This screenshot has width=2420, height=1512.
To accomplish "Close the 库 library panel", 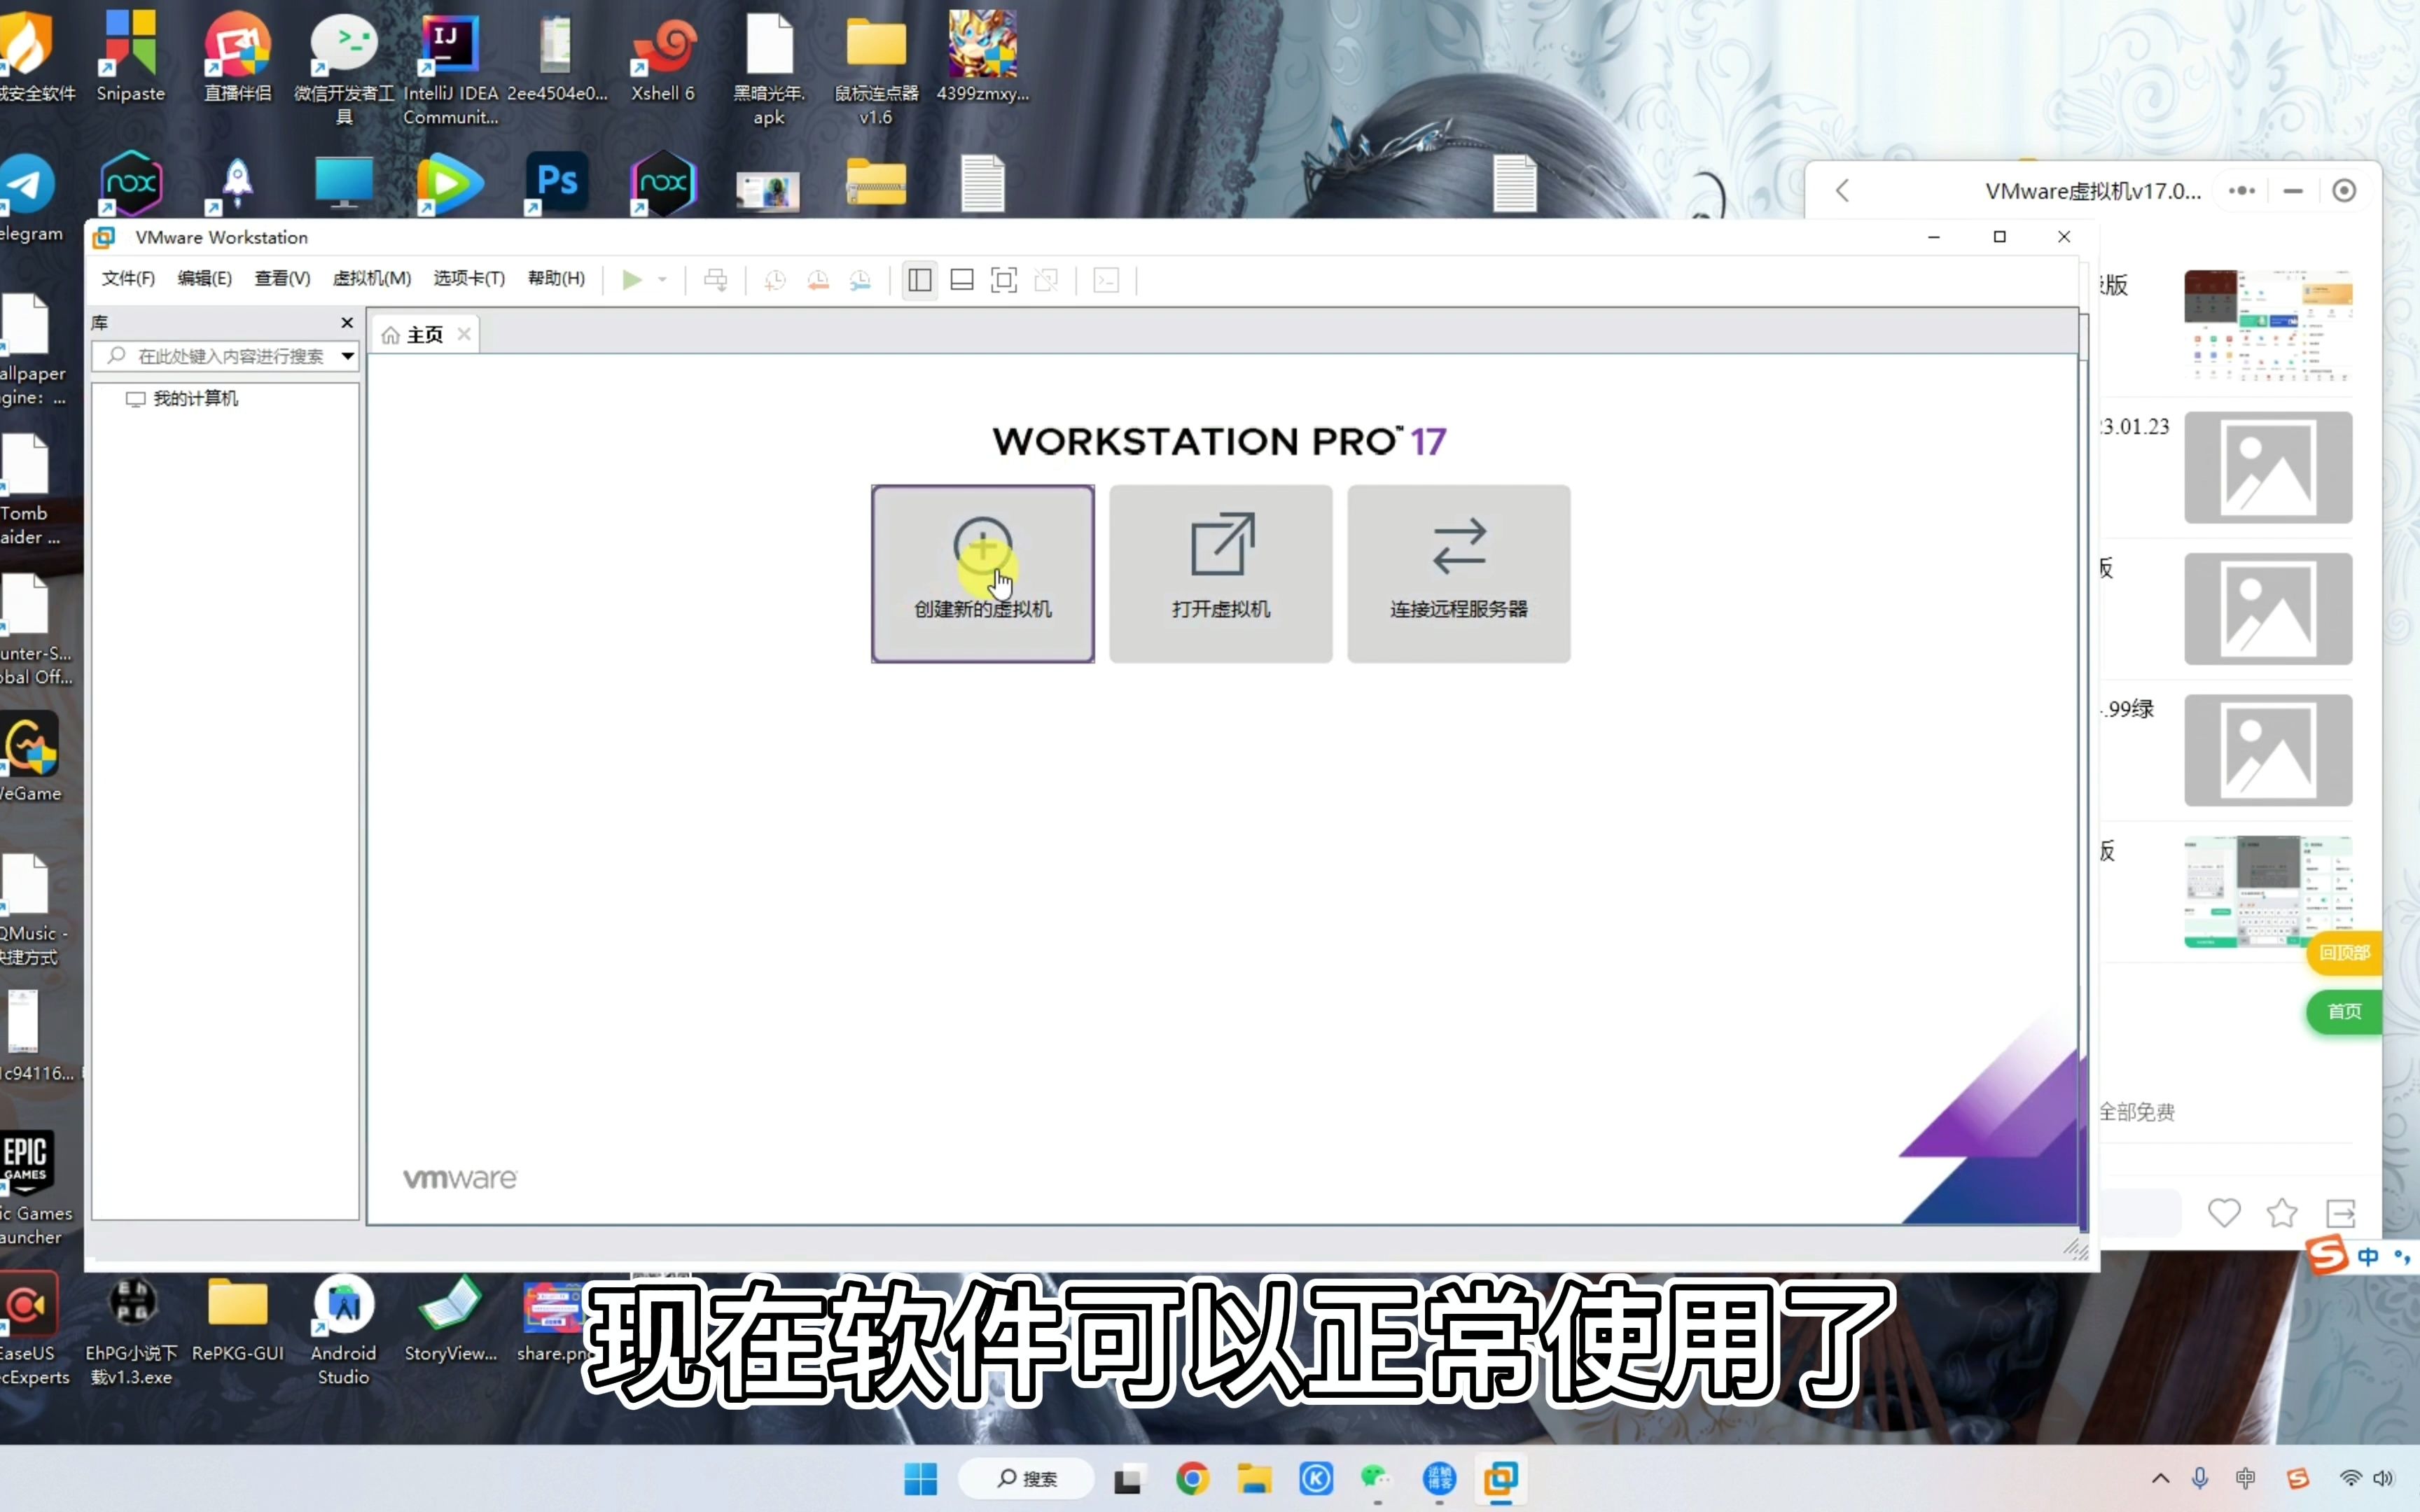I will pos(347,322).
